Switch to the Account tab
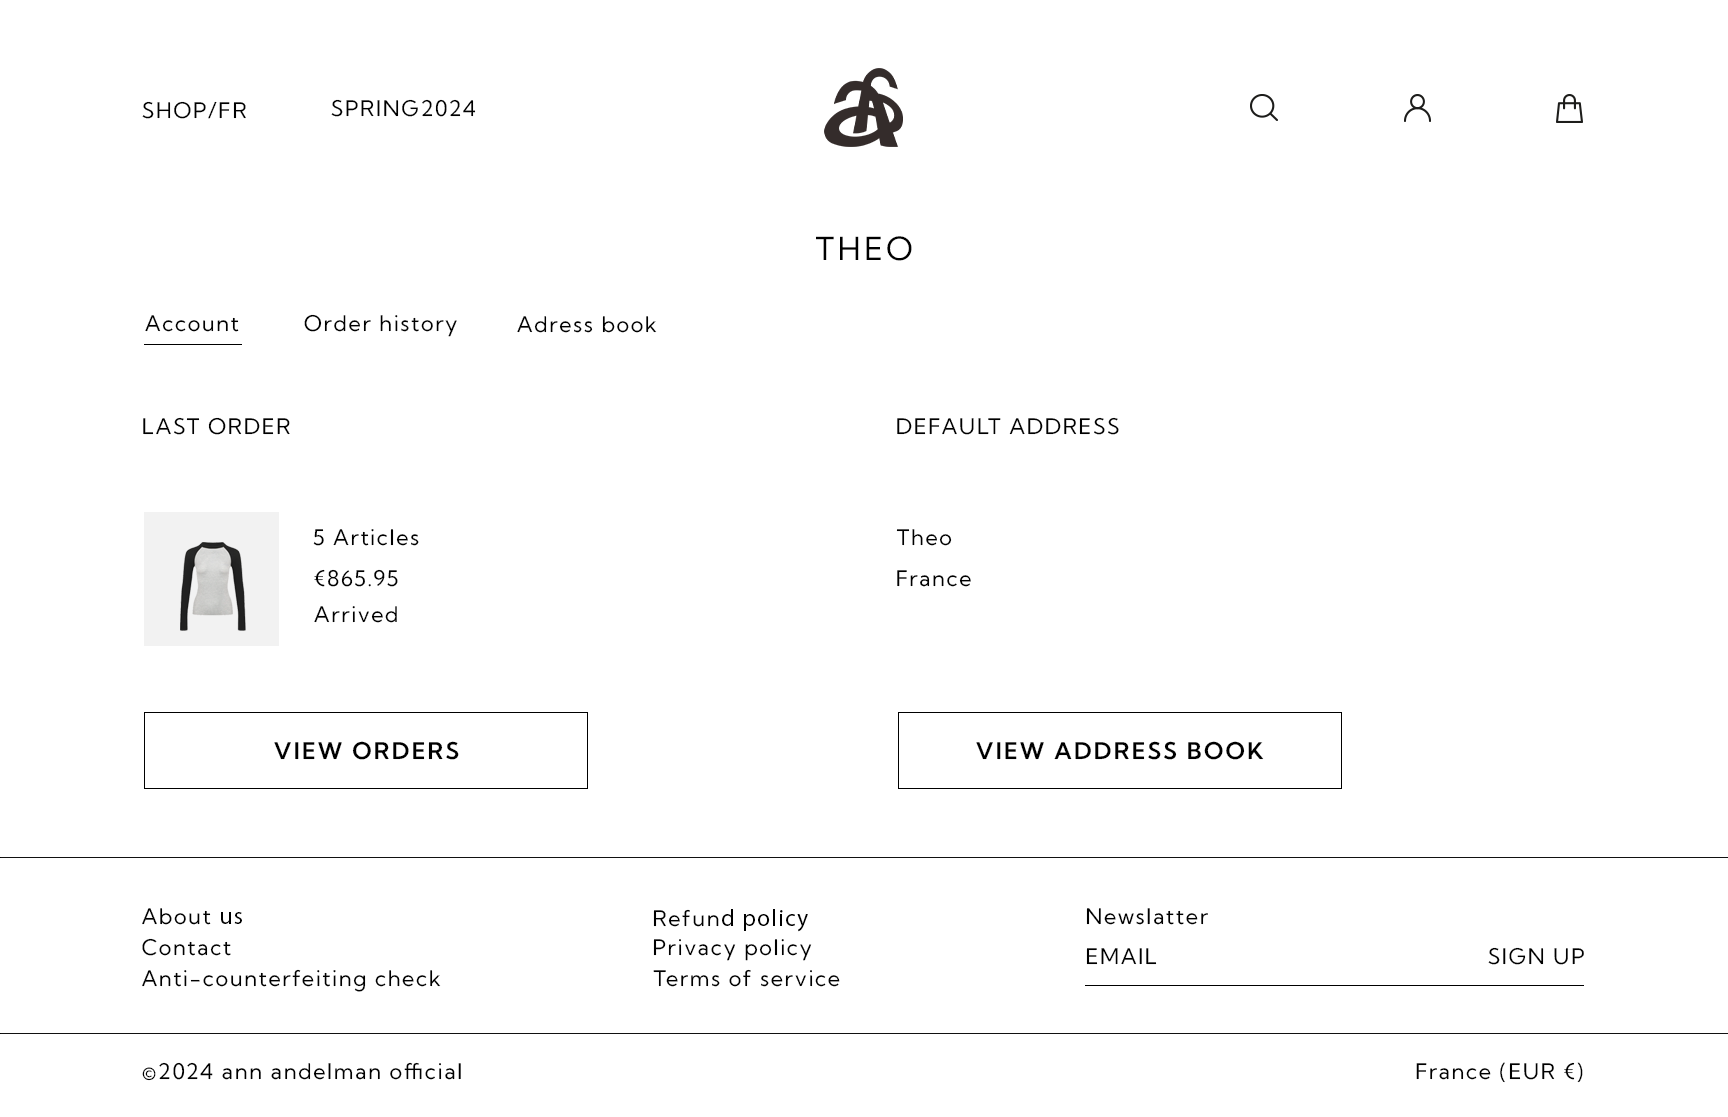 tap(192, 324)
